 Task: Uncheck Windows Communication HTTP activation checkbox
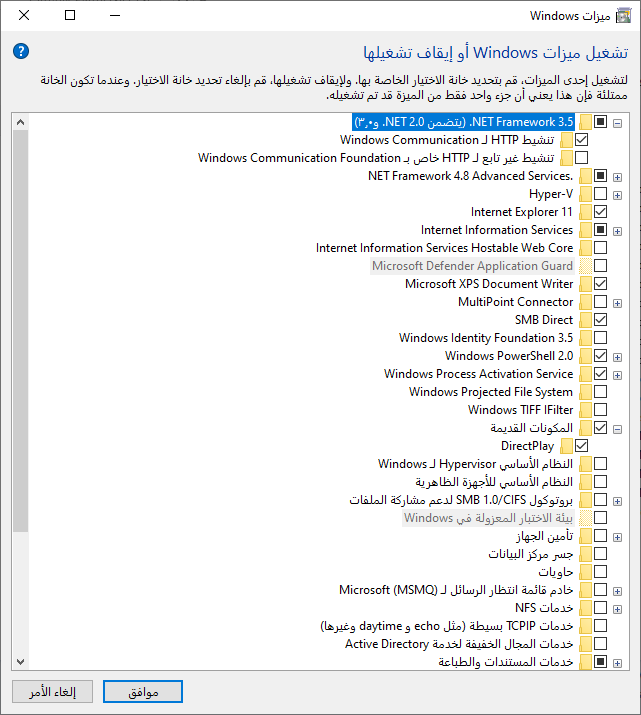tap(581, 140)
